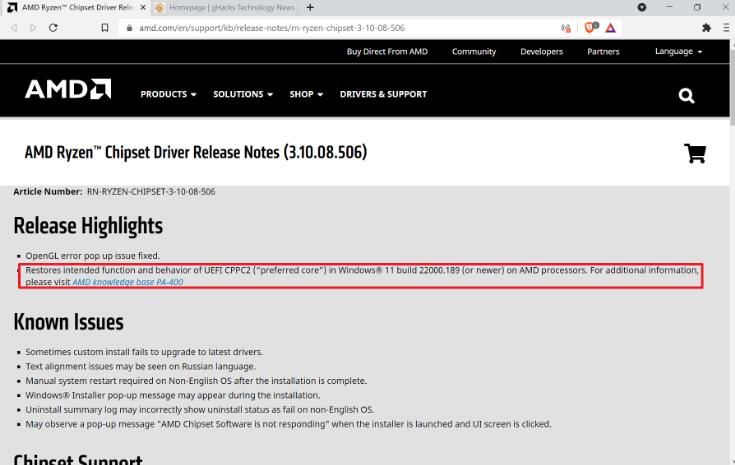Image resolution: width=735 pixels, height=465 pixels.
Task: Bookmark this page with bookmark icon
Action: pyautogui.click(x=105, y=28)
